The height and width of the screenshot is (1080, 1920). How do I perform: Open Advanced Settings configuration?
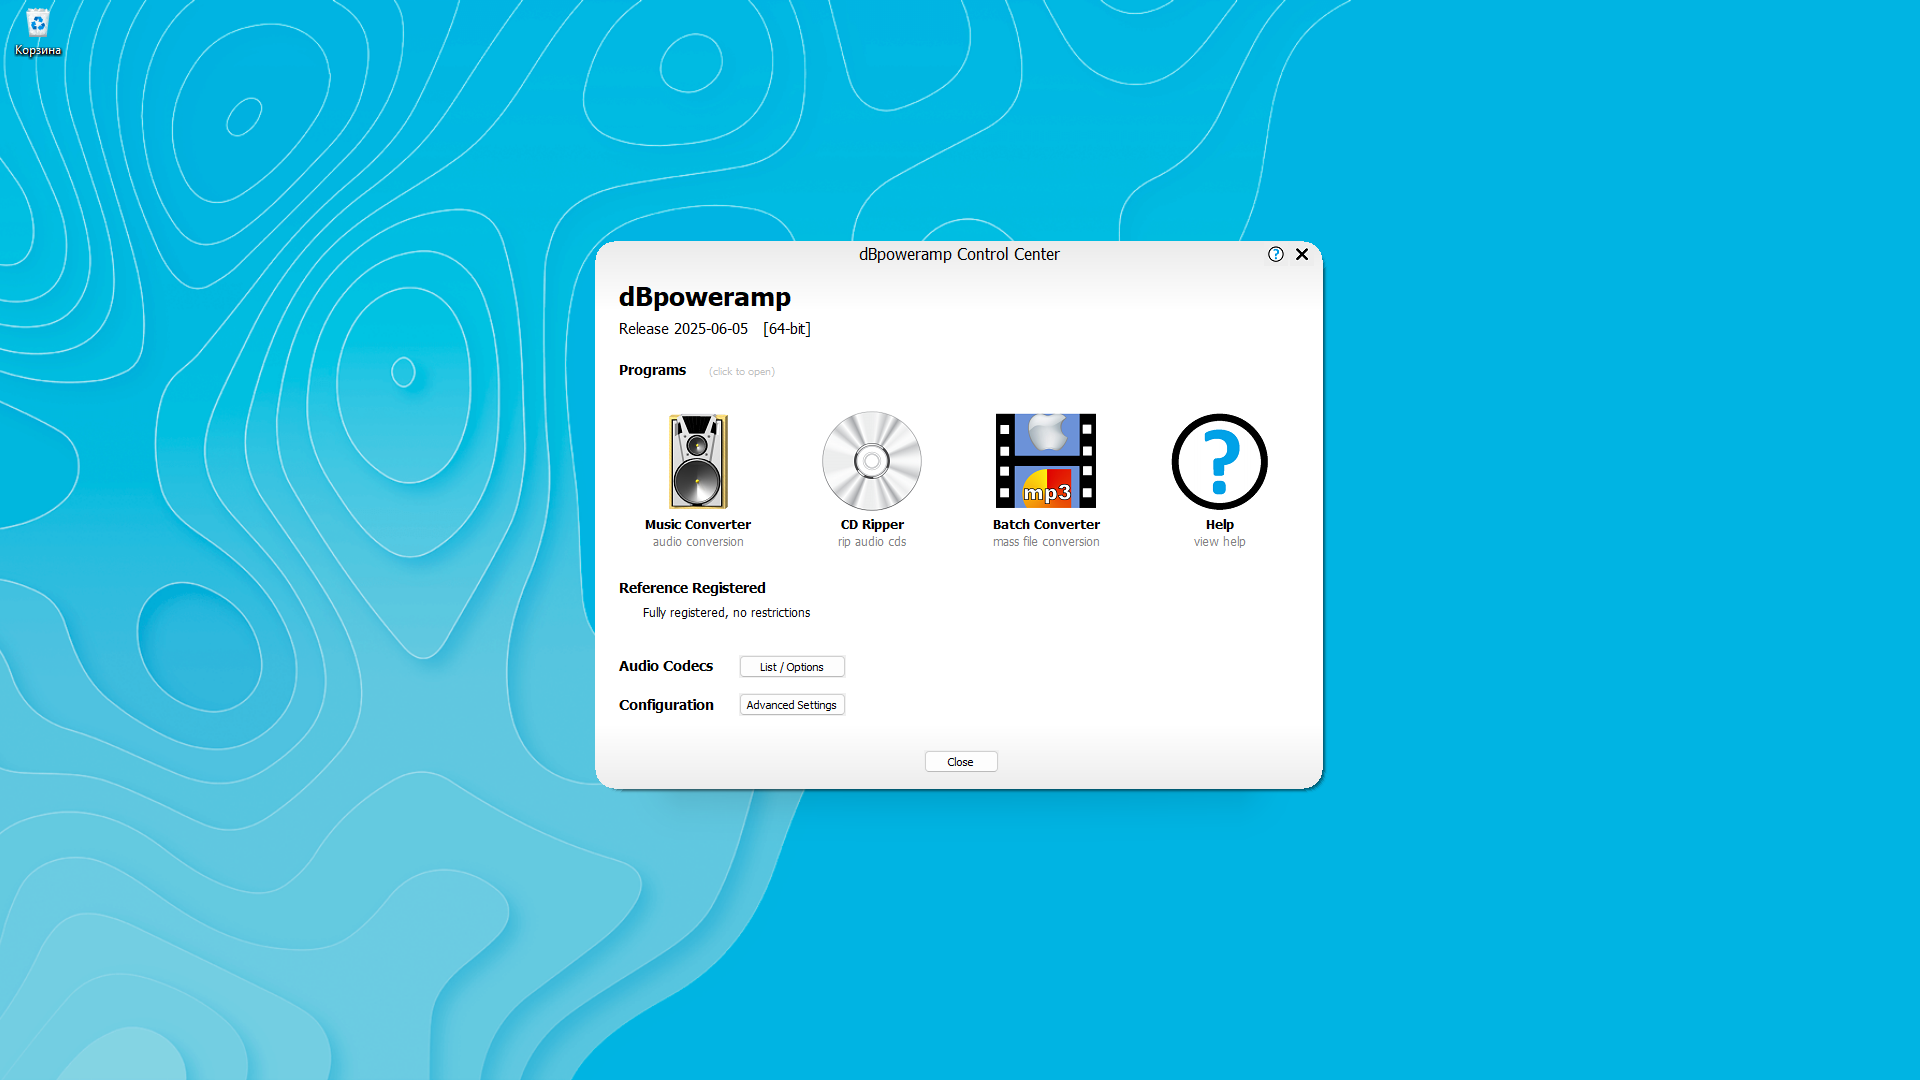point(792,705)
